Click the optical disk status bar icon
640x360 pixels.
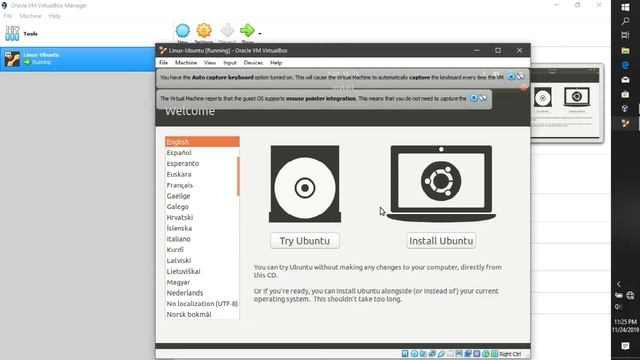[414, 354]
